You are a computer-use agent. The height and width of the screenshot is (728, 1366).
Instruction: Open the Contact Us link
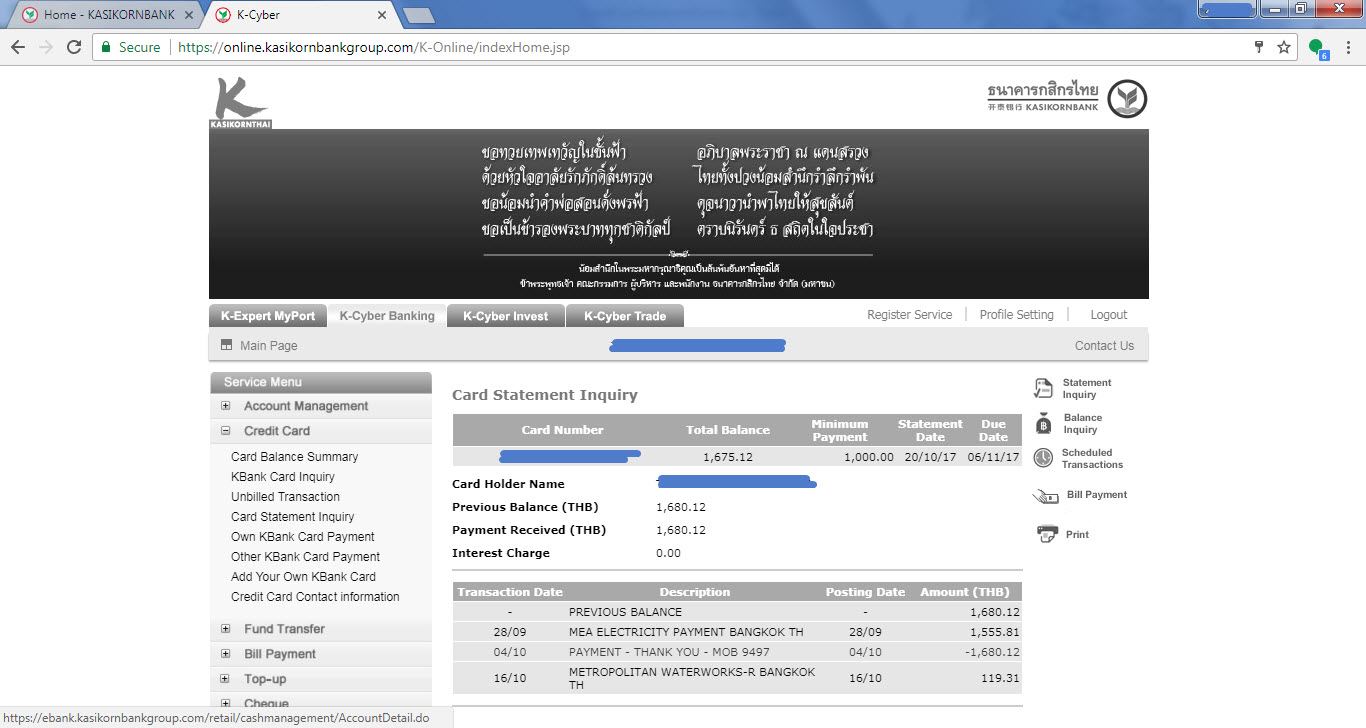coord(1104,346)
